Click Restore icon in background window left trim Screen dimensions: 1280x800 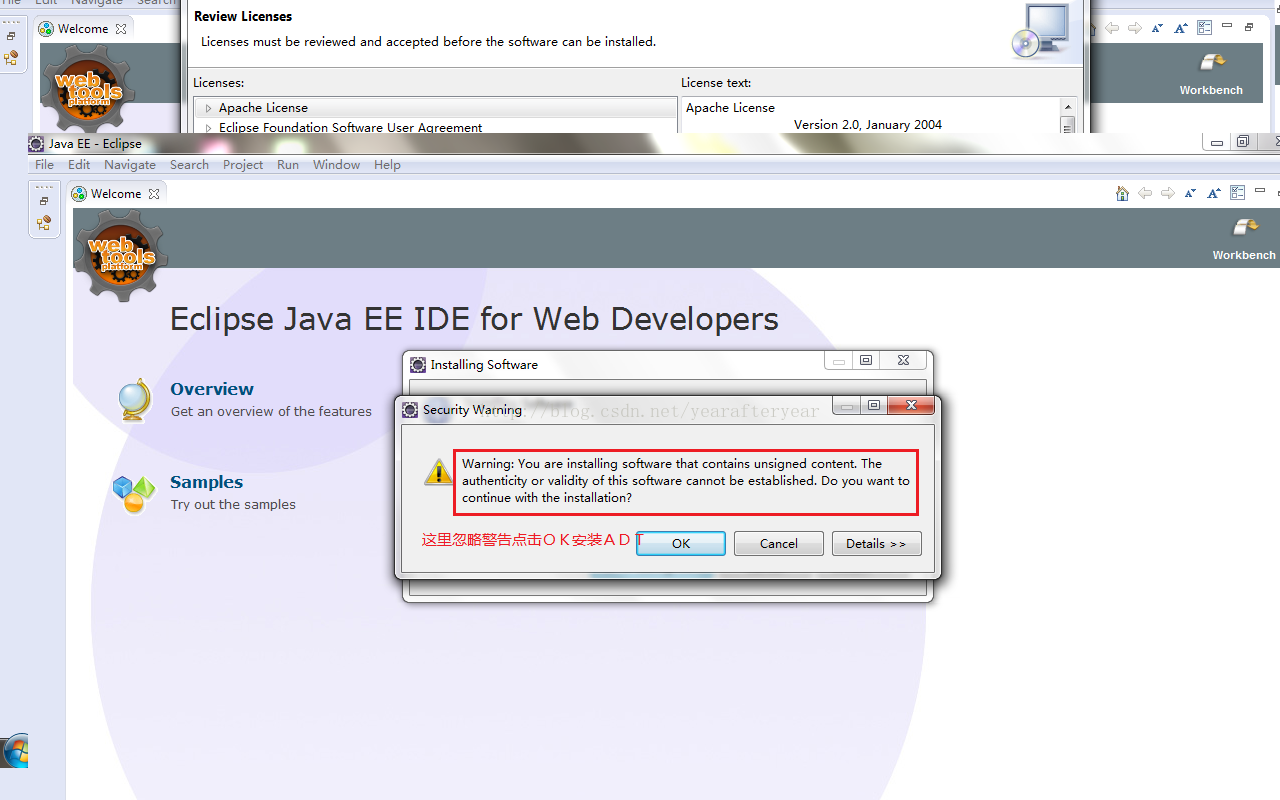coord(11,36)
